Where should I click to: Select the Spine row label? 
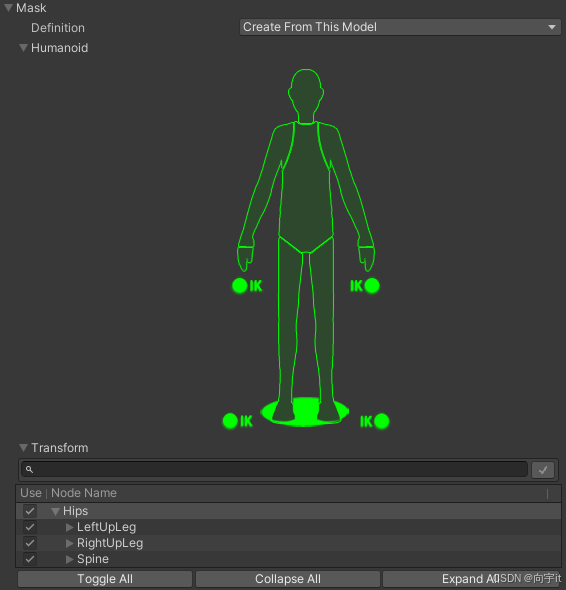93,559
